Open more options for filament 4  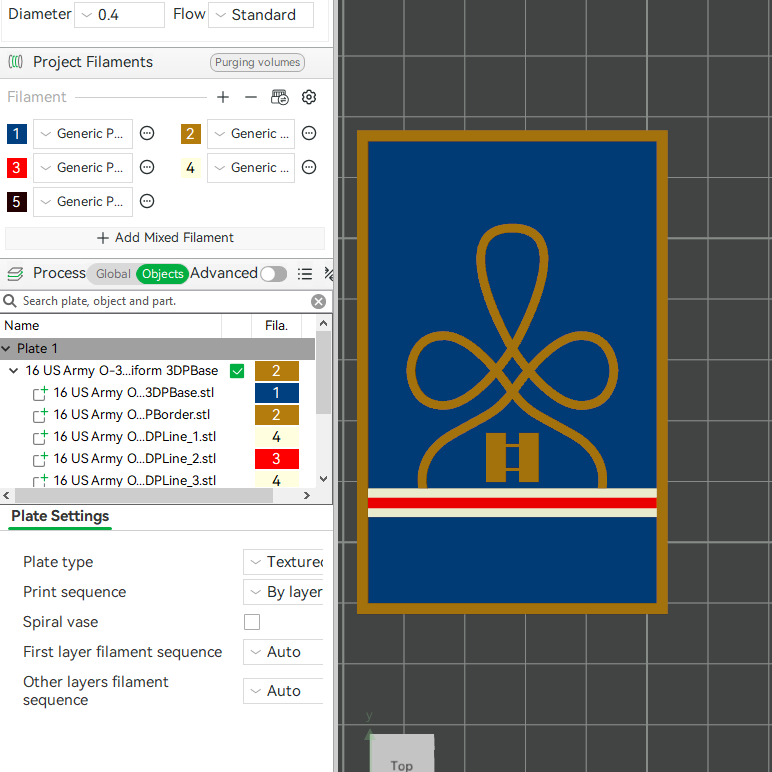pos(309,167)
